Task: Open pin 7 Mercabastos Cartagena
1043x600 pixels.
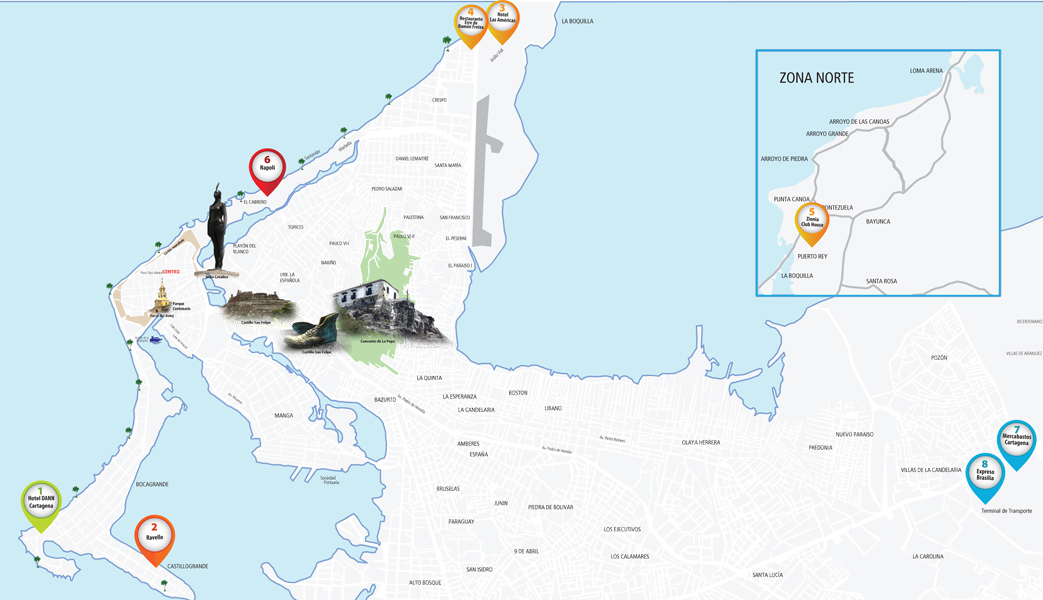Action: (x=1016, y=444)
